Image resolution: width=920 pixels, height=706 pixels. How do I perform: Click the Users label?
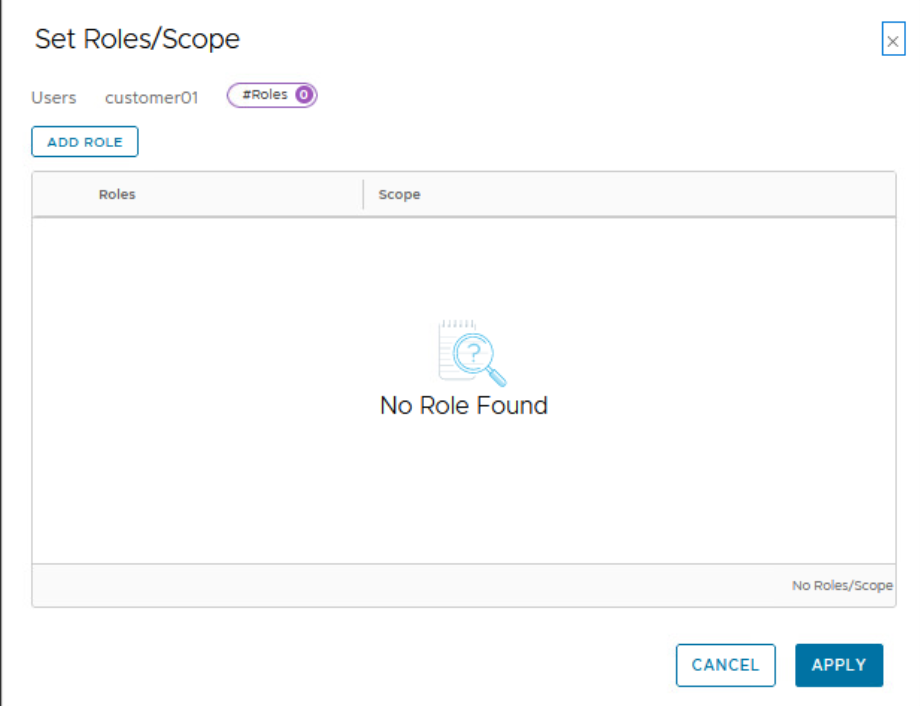[x=54, y=98]
